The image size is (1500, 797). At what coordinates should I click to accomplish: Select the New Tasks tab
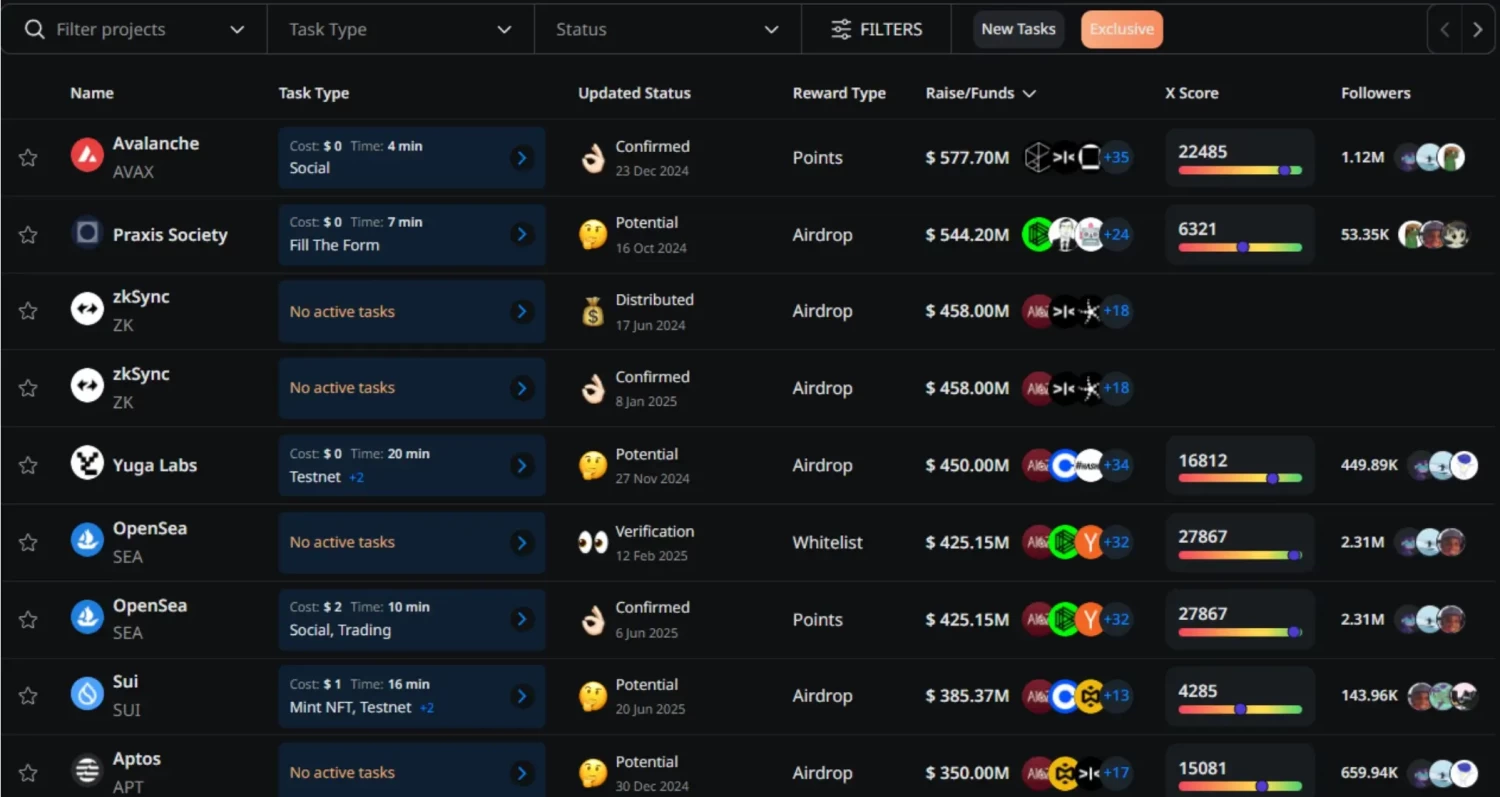coord(1018,29)
